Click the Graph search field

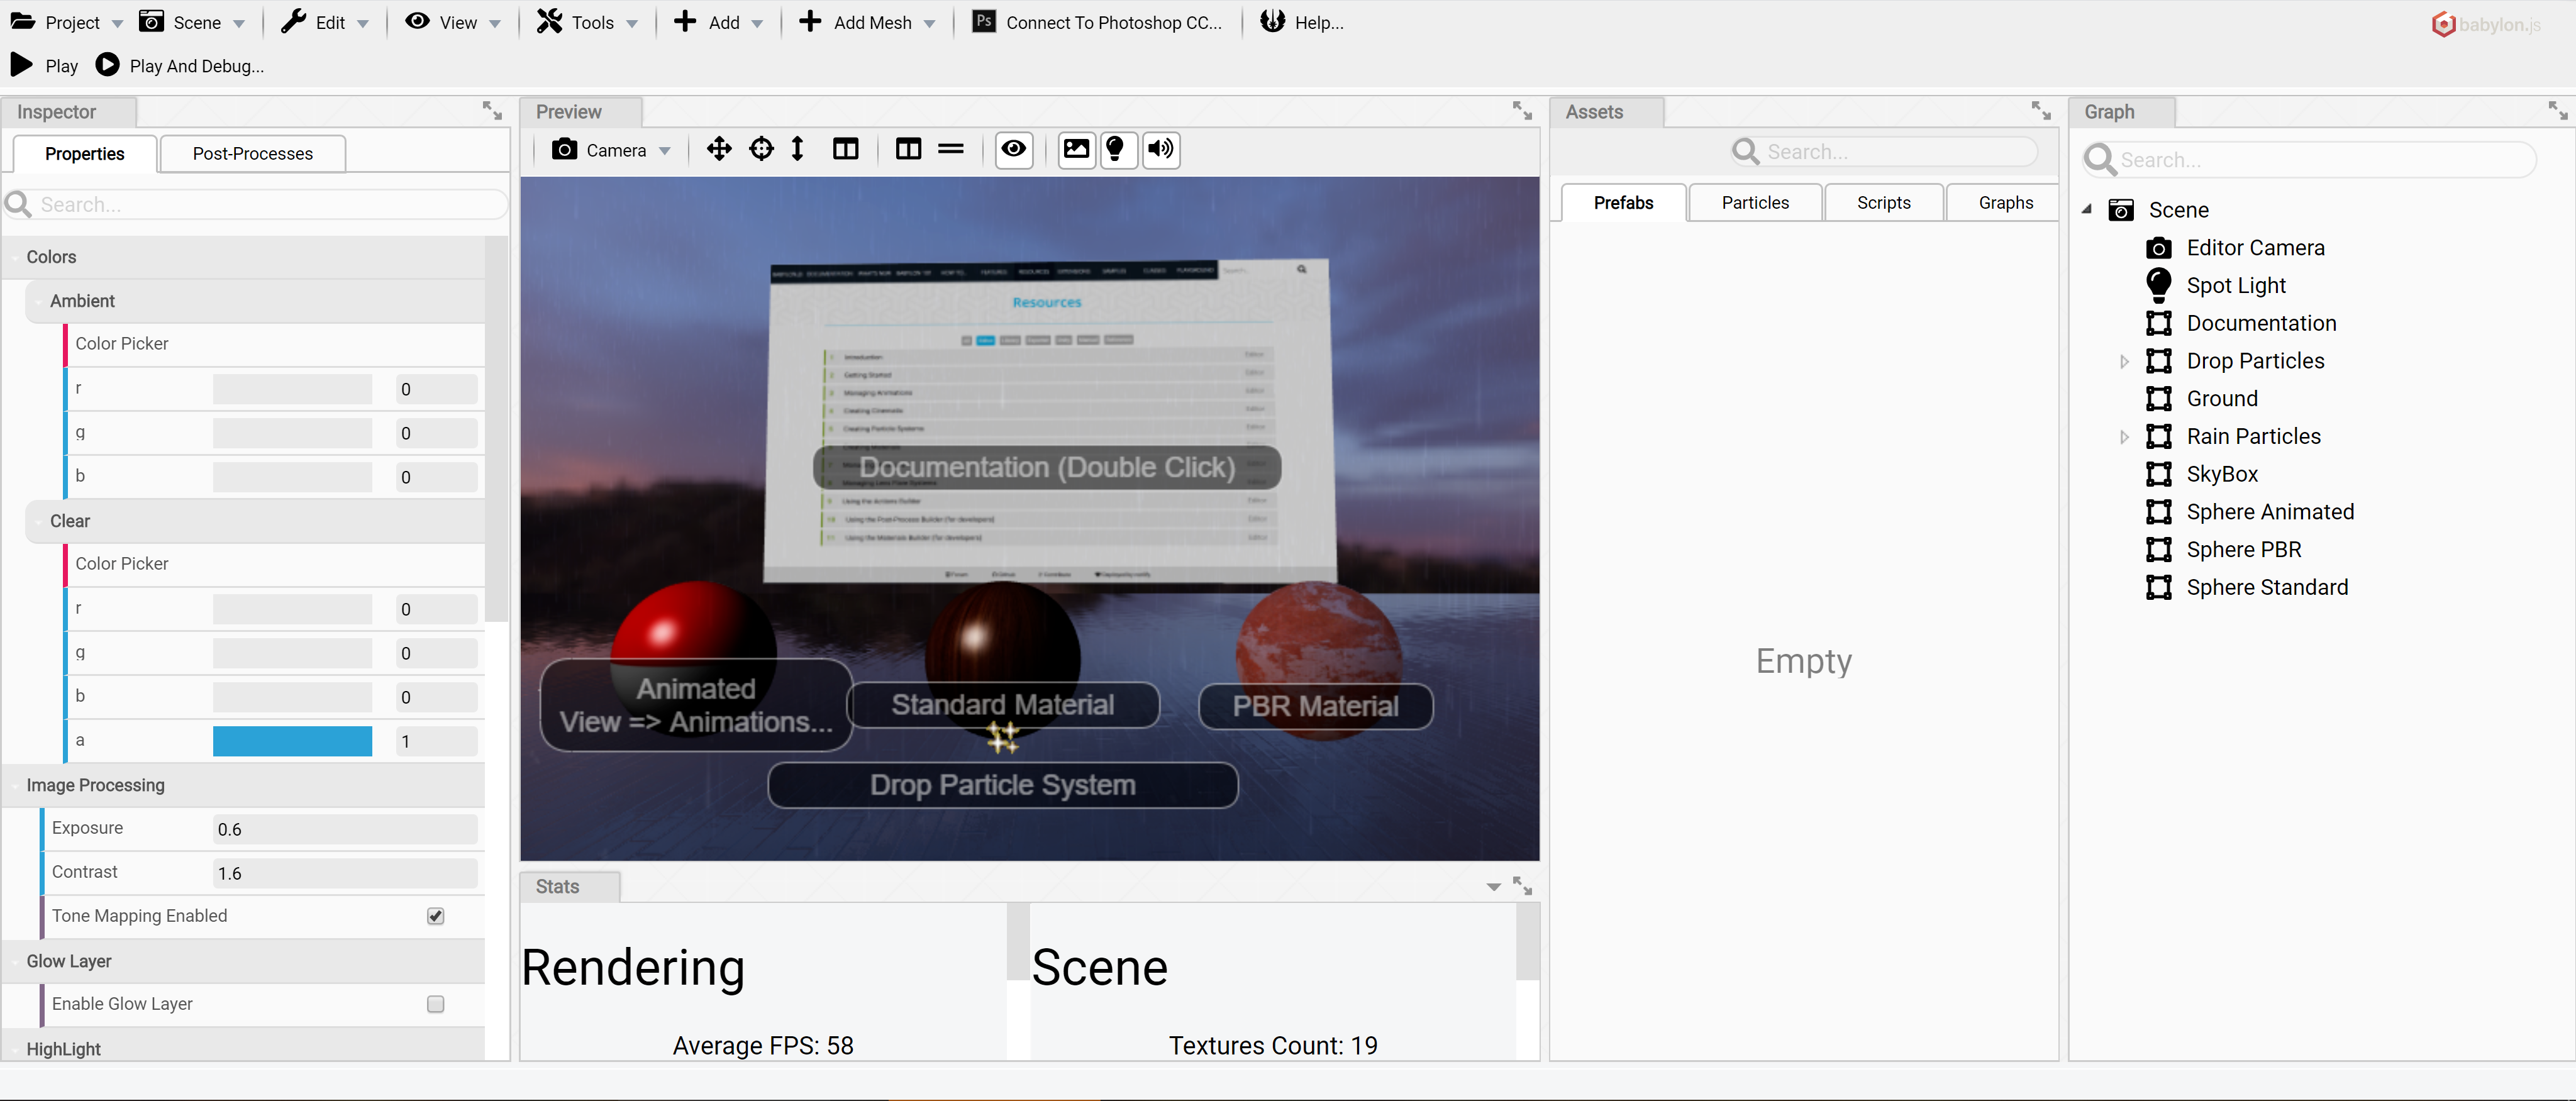pyautogui.click(x=2309, y=160)
